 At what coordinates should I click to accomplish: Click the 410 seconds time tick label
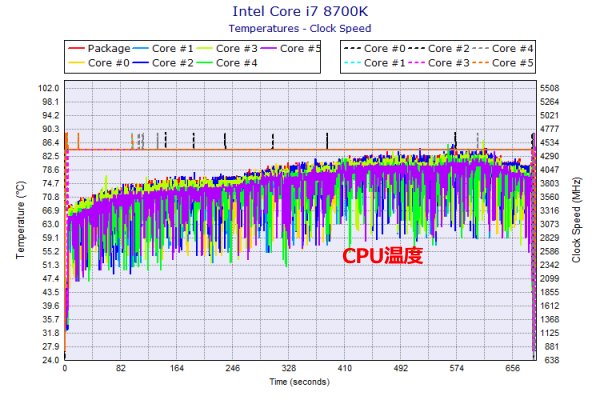pos(344,368)
